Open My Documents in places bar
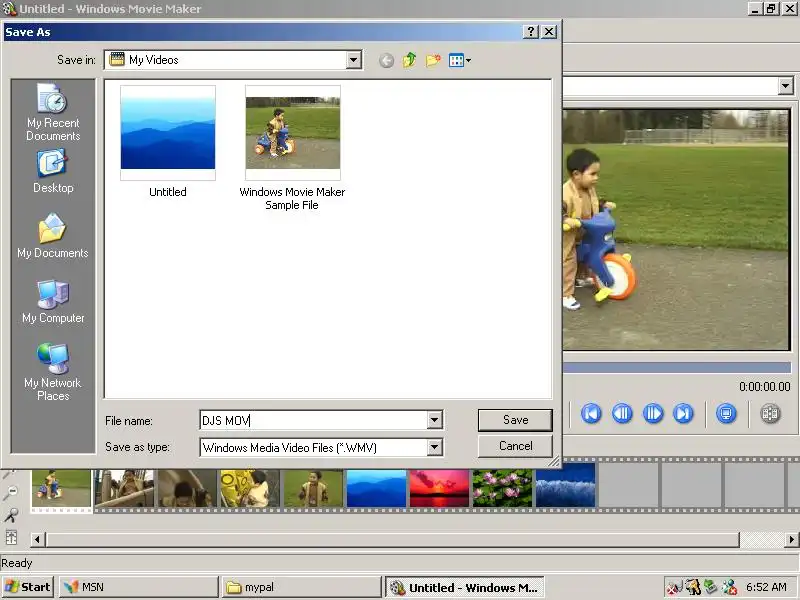The width and height of the screenshot is (800, 600). [53, 236]
